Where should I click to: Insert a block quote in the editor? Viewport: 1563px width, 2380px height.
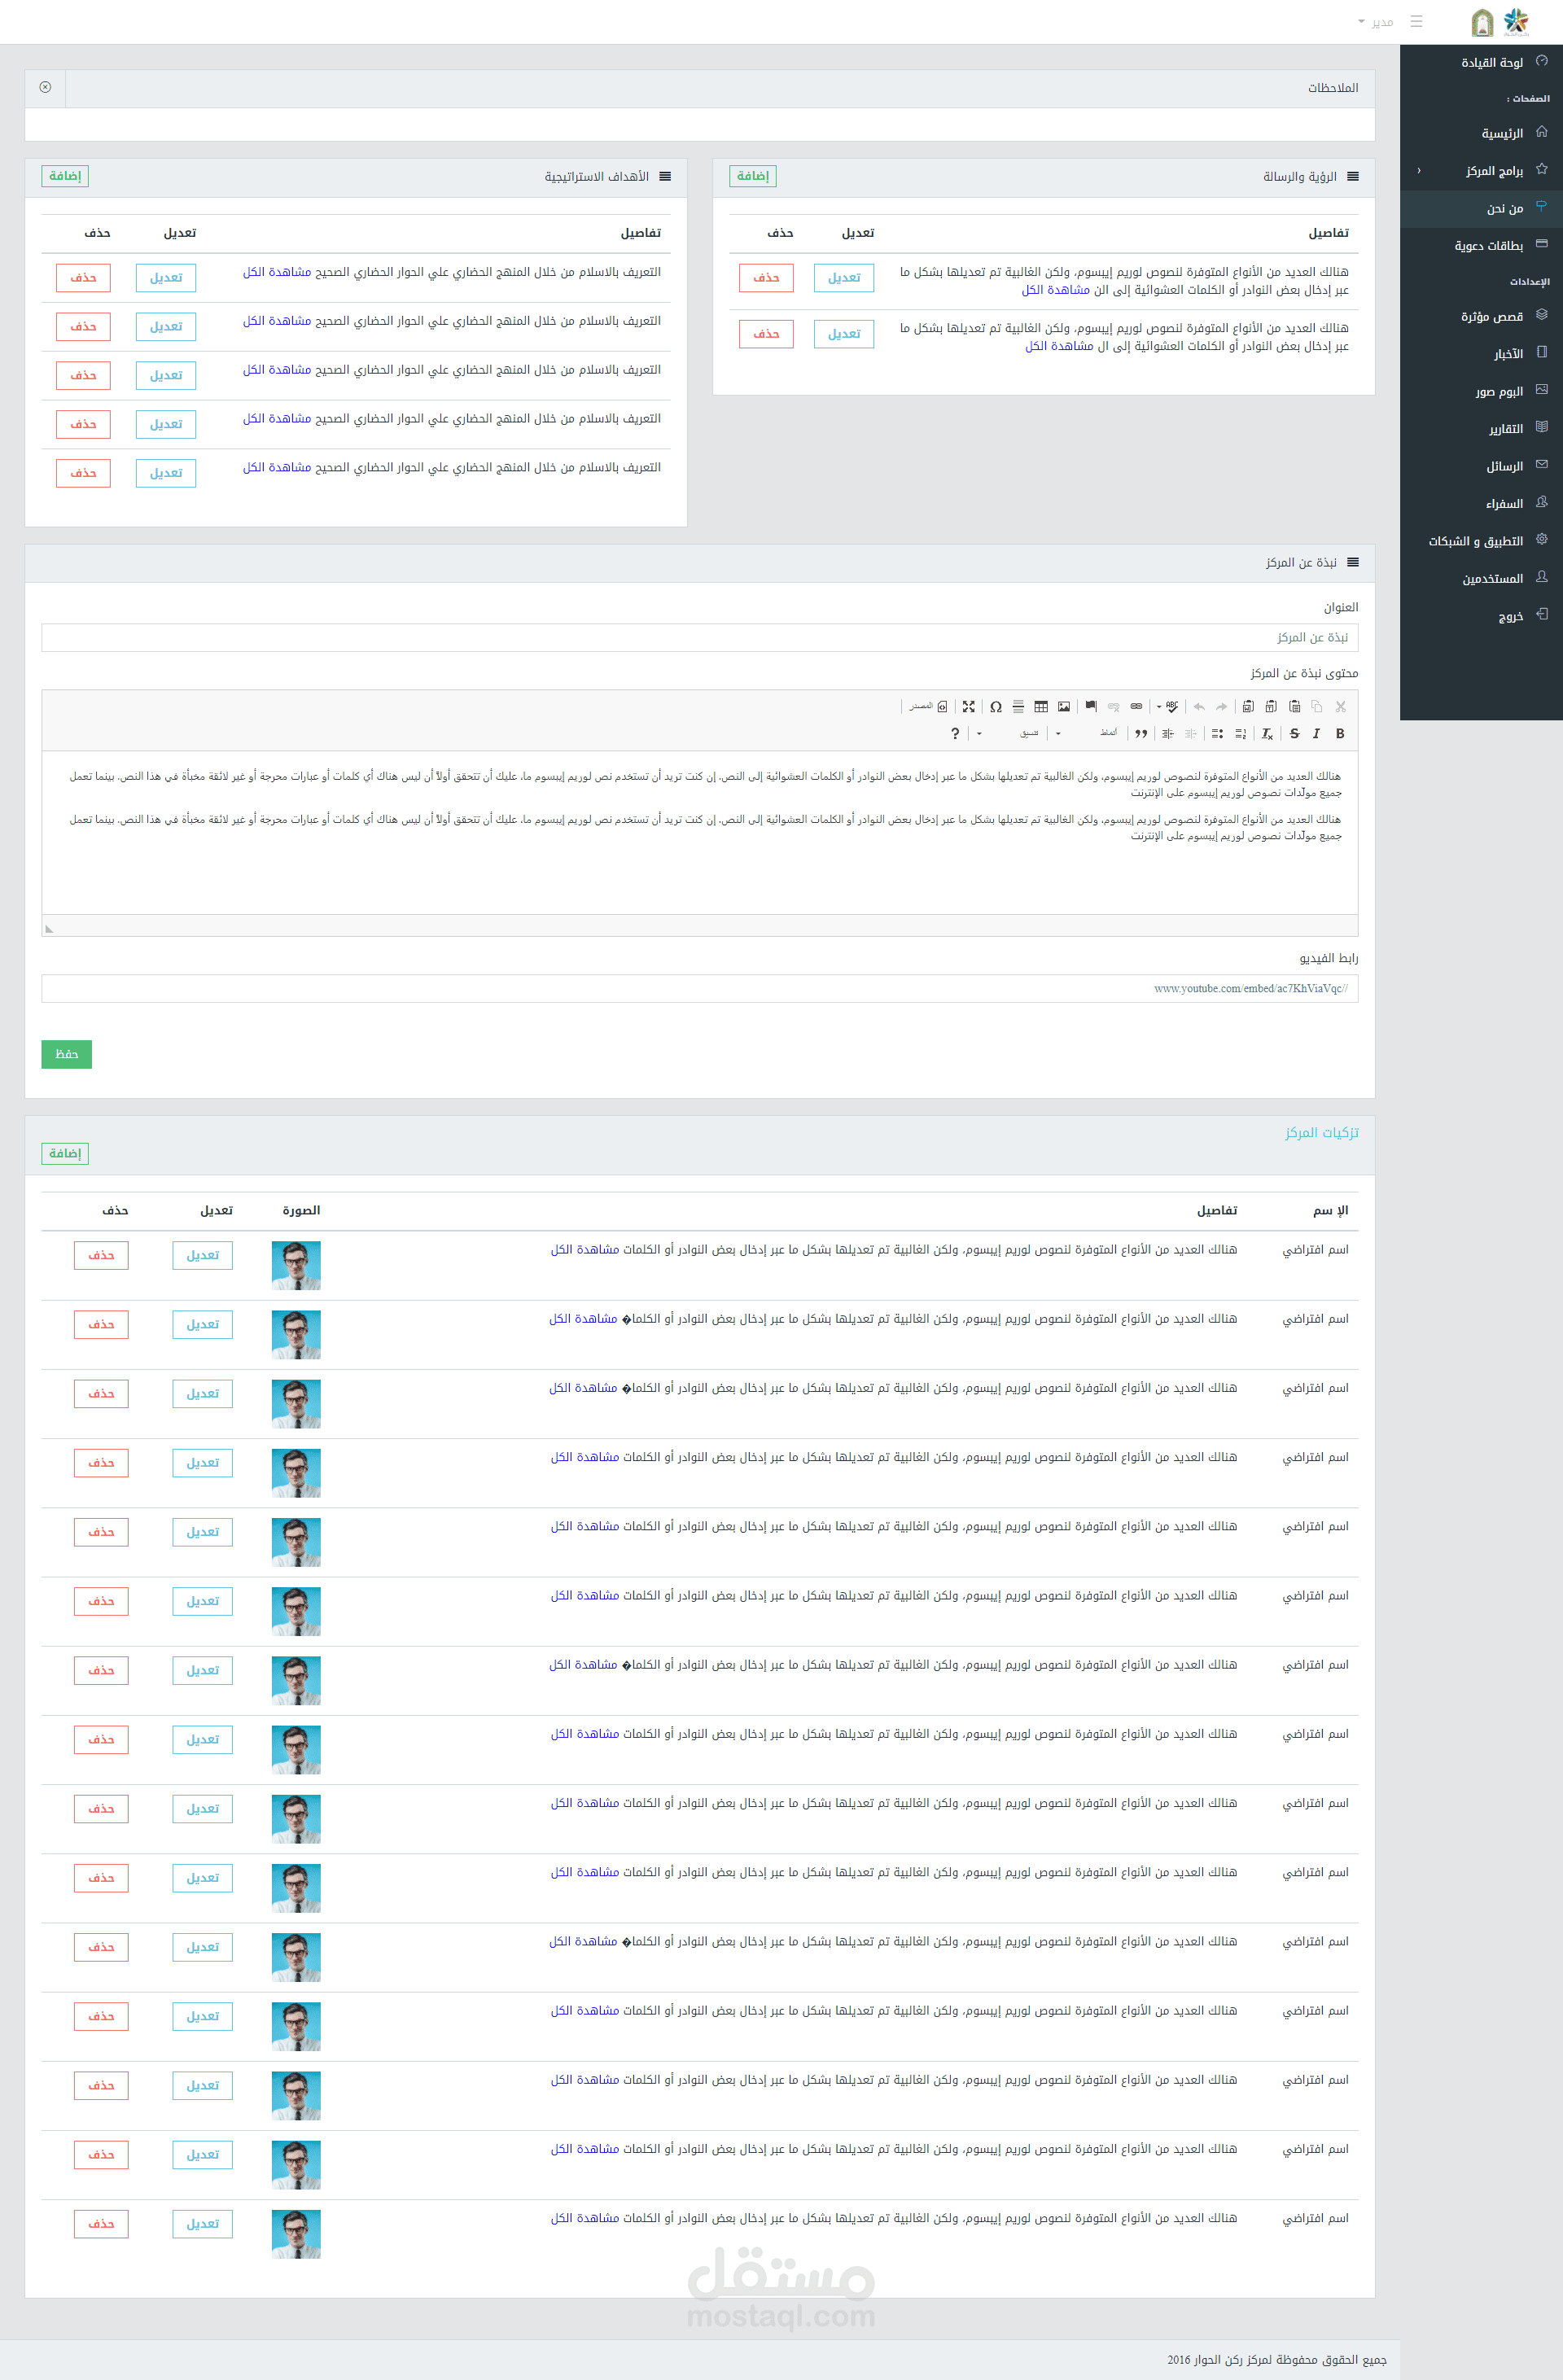point(1141,734)
